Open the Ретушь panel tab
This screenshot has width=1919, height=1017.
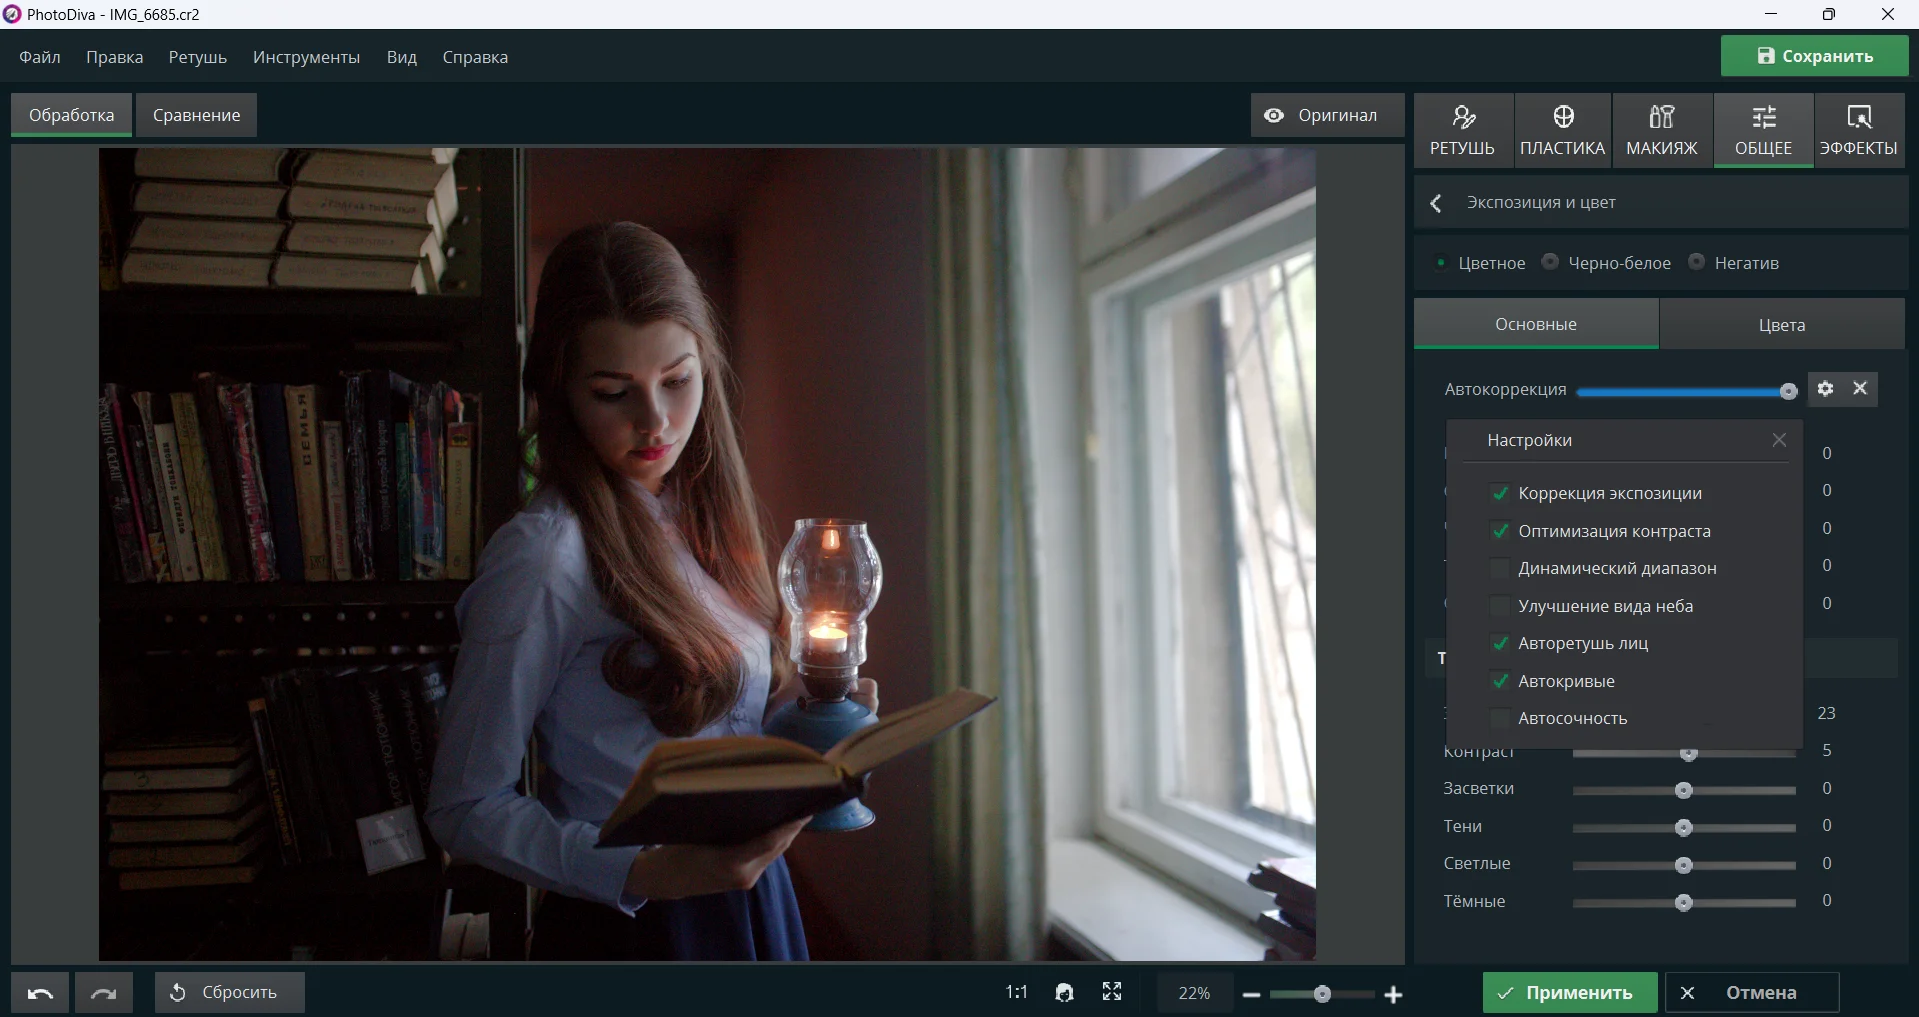pos(1462,130)
